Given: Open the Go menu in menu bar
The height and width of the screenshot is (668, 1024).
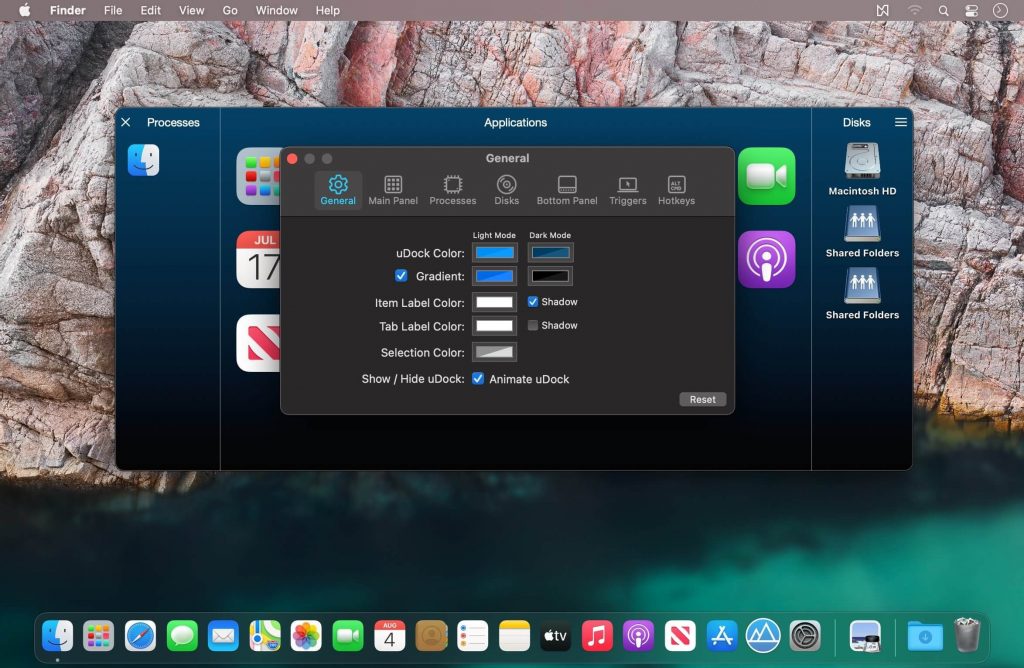Looking at the screenshot, I should click(229, 10).
